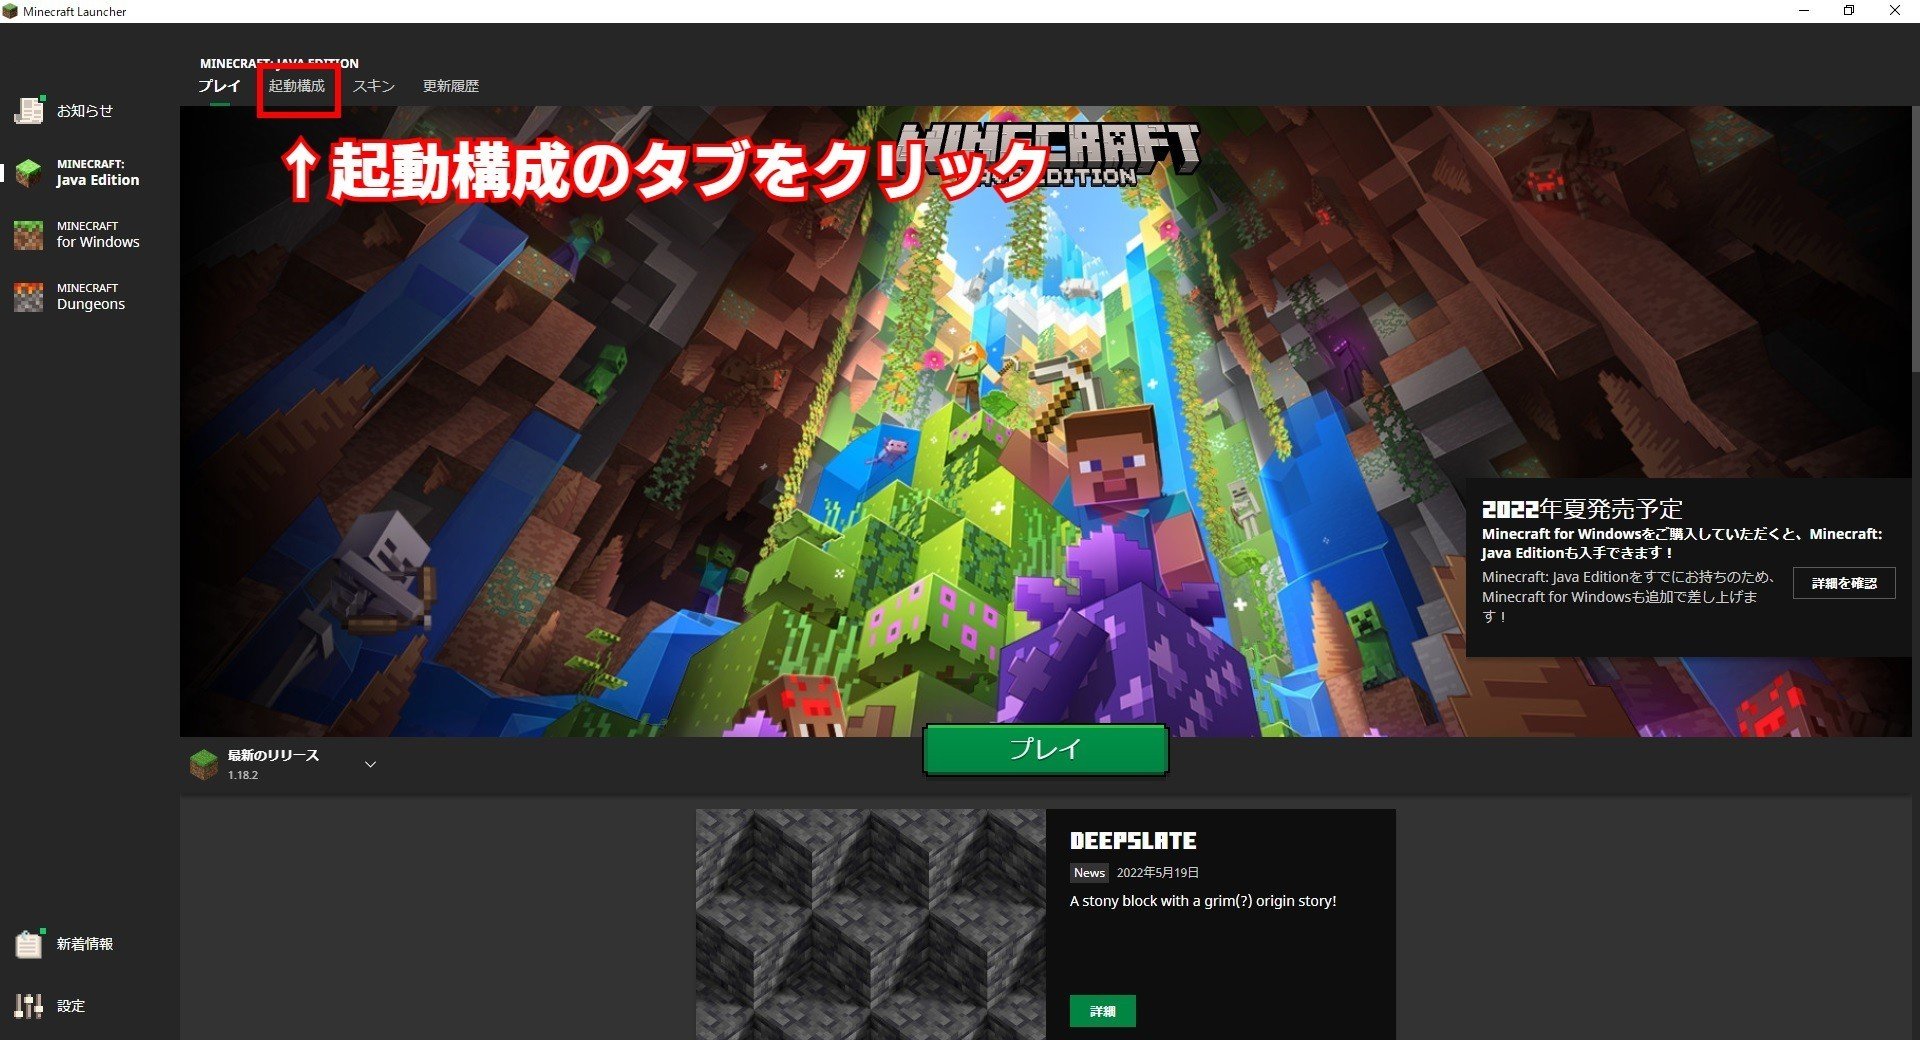This screenshot has height=1040, width=1920.
Task: Click the 詳細を確認 button
Action: click(1844, 583)
